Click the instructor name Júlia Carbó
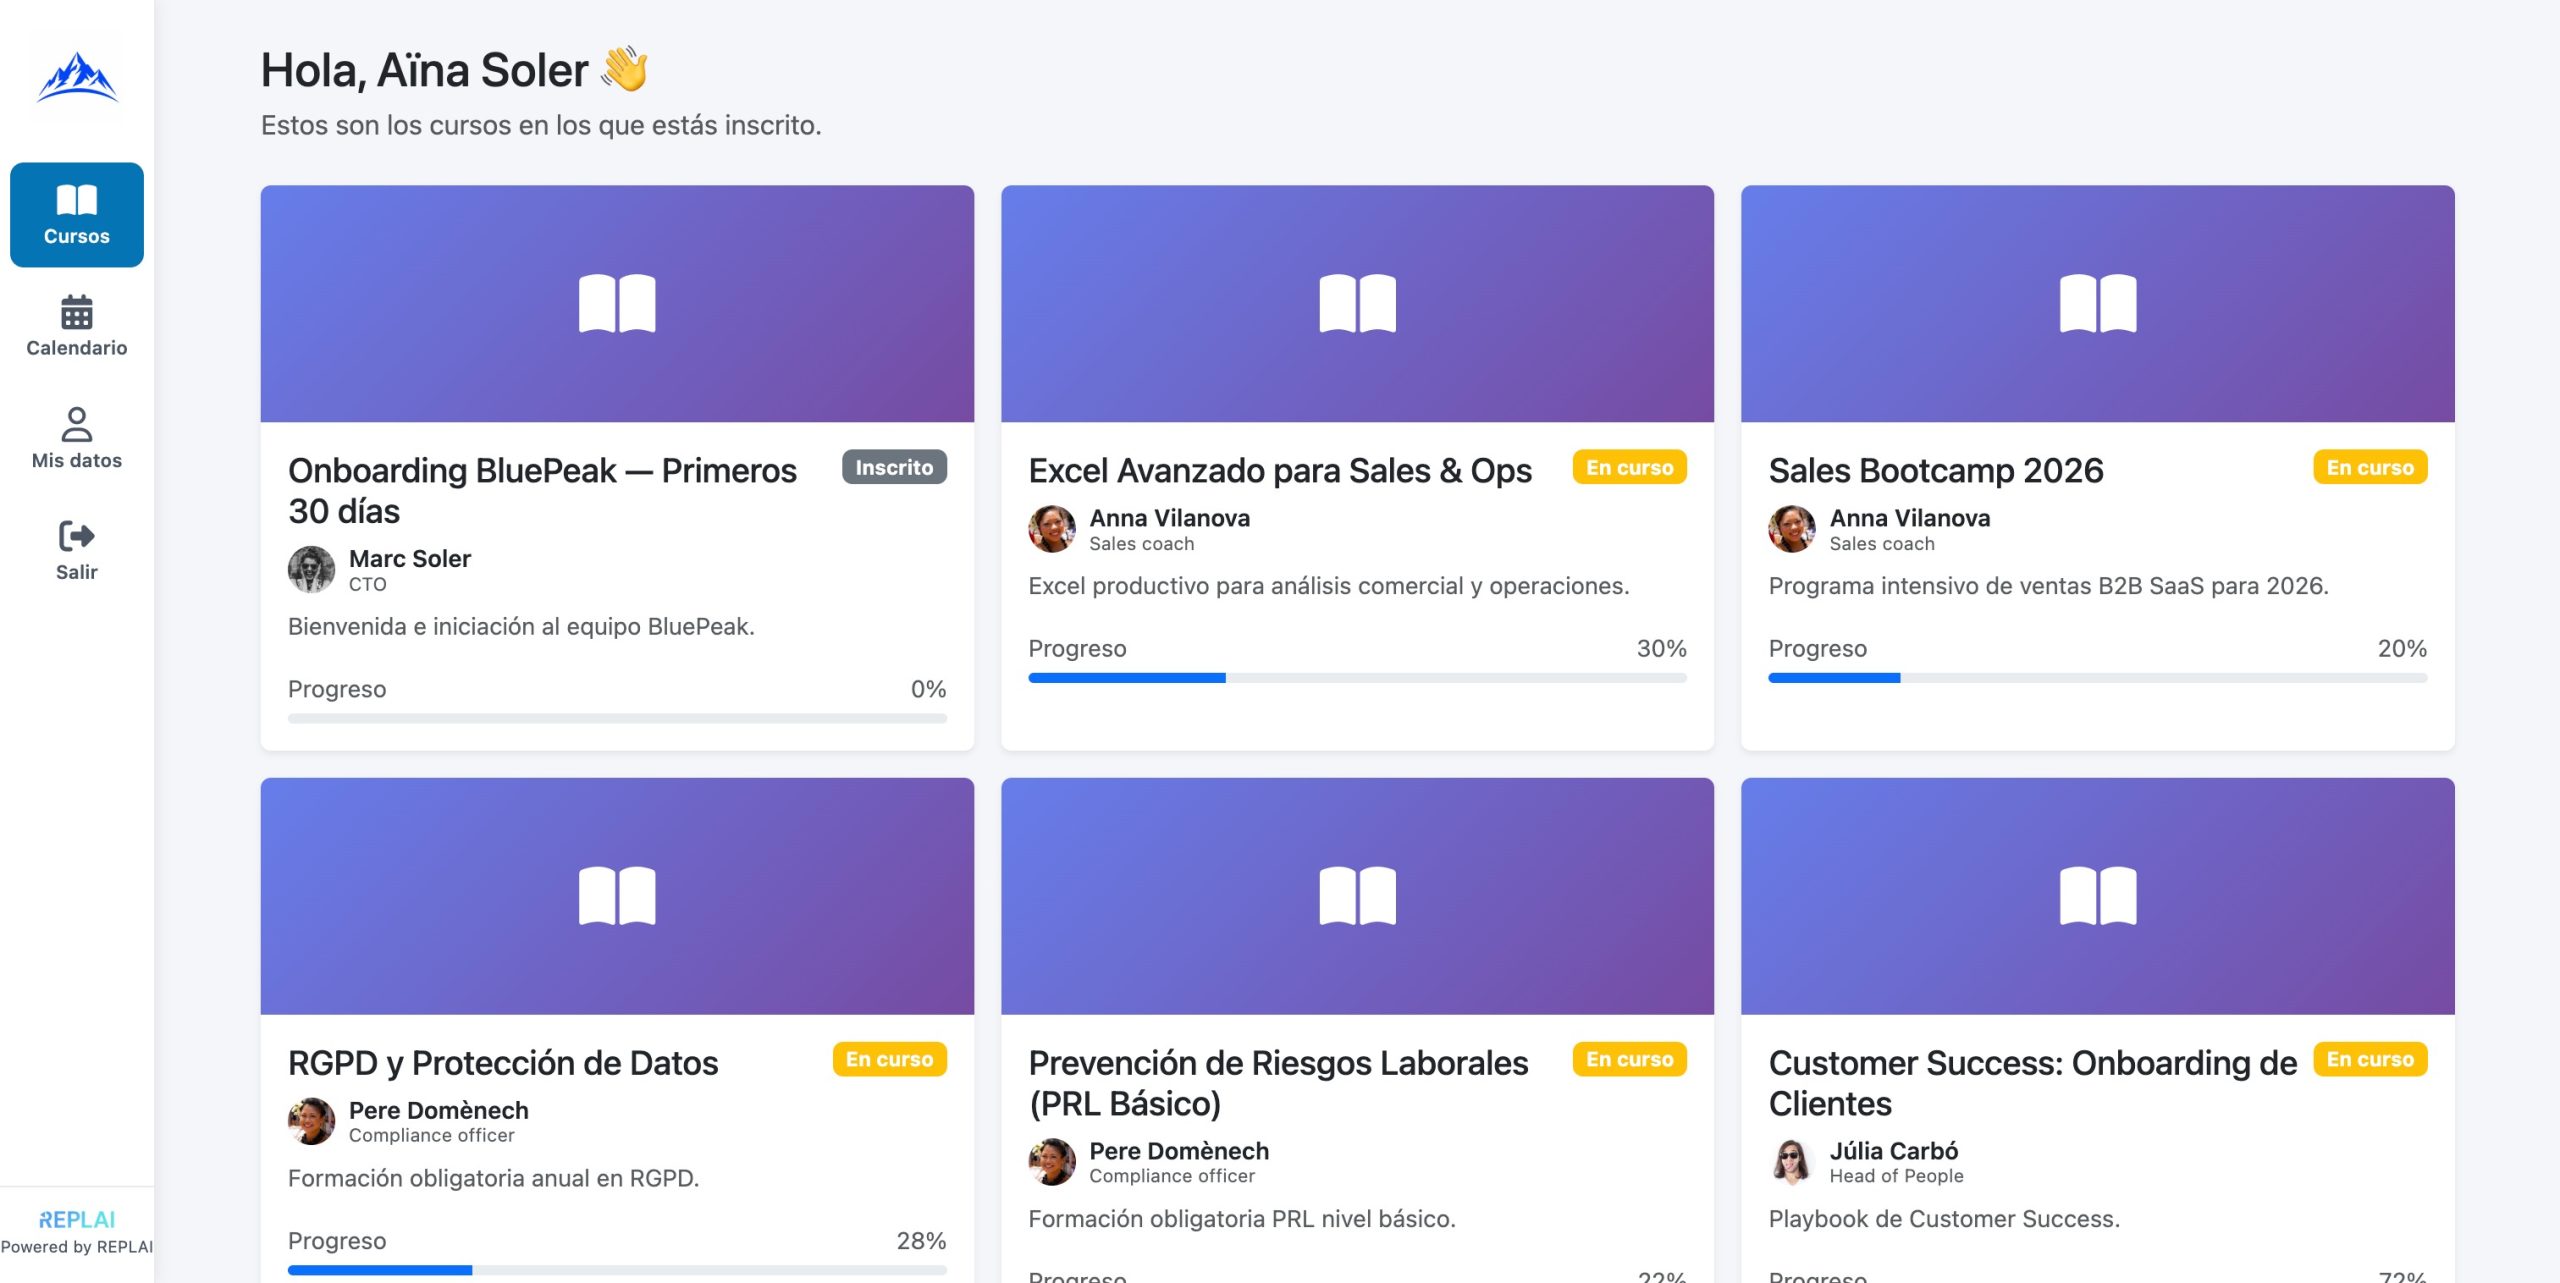2560x1283 pixels. pos(1894,1150)
